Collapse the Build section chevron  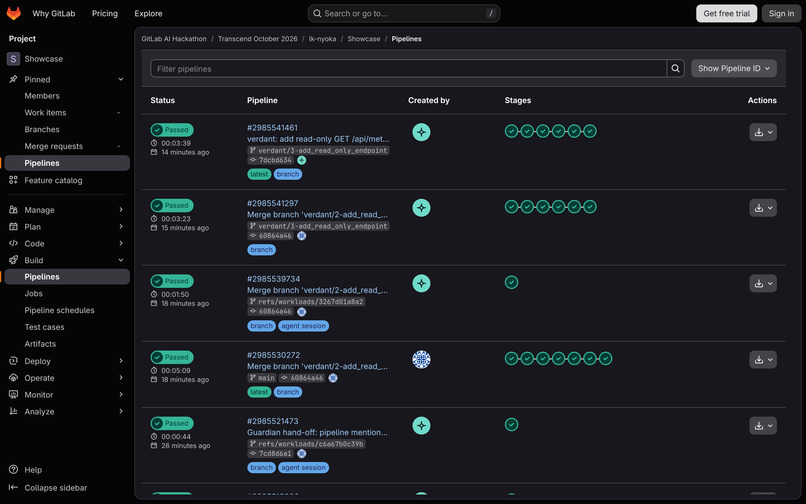point(121,260)
